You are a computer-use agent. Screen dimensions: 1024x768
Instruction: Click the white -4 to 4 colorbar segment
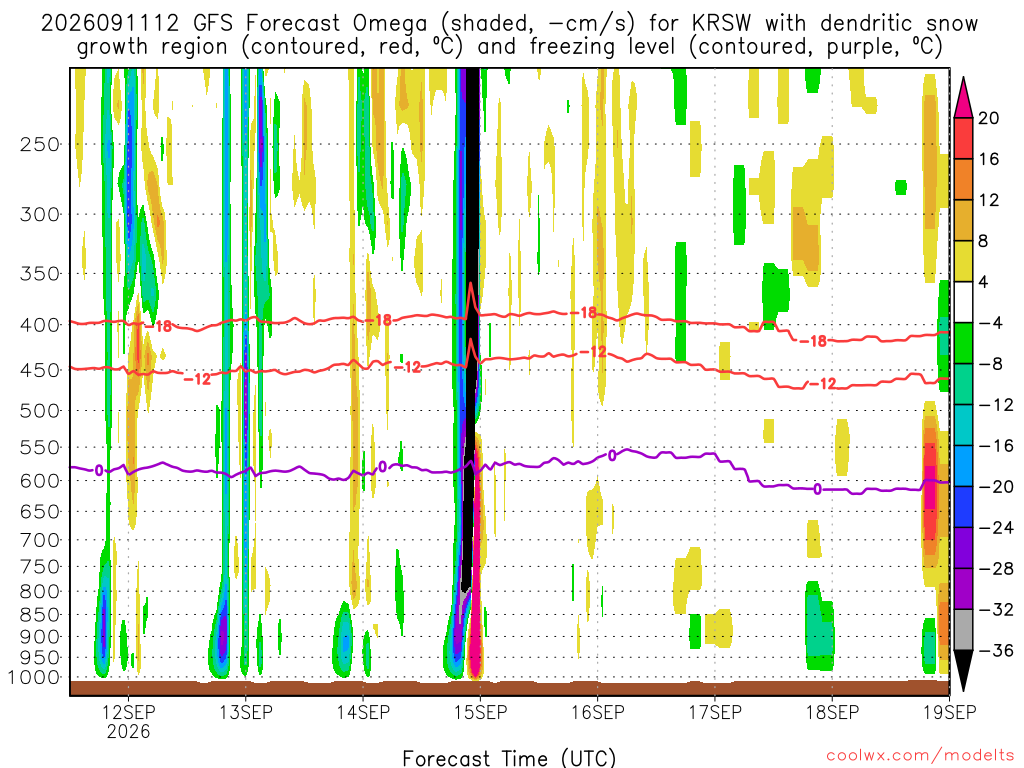point(963,302)
